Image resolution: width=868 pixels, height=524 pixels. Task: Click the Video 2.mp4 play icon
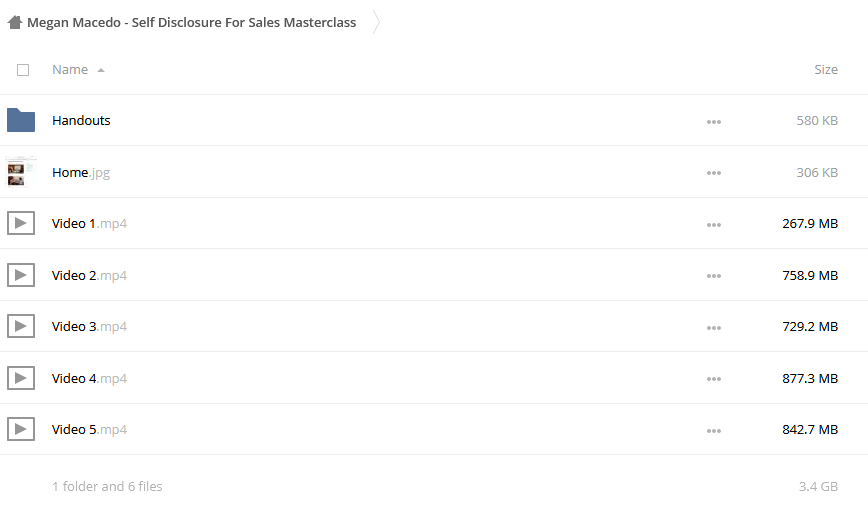point(21,275)
